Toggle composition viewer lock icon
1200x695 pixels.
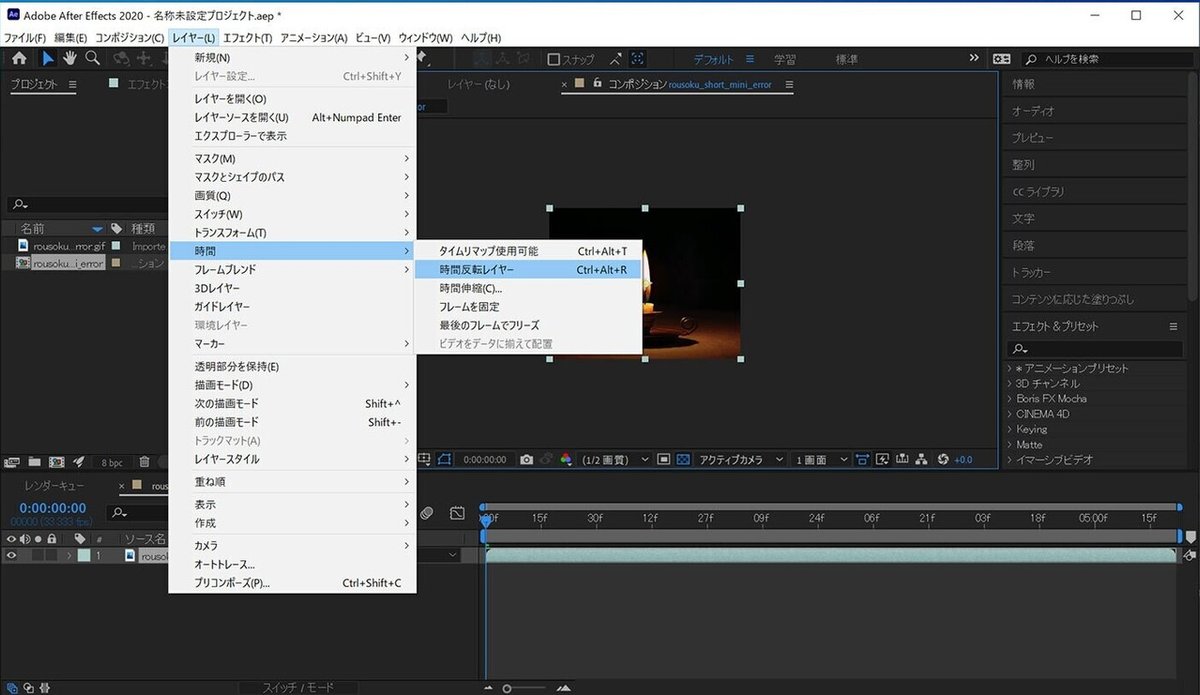coord(597,84)
